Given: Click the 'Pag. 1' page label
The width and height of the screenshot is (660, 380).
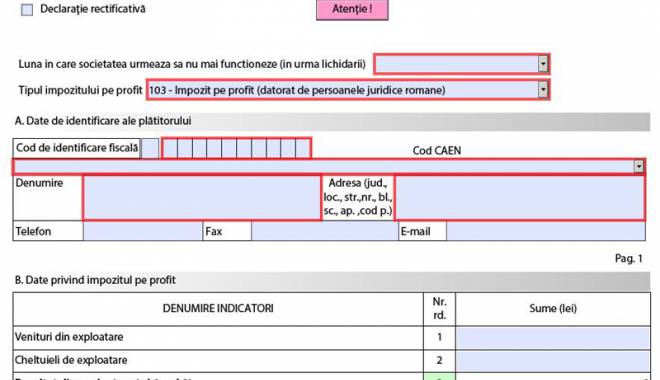Looking at the screenshot, I should point(629,258).
